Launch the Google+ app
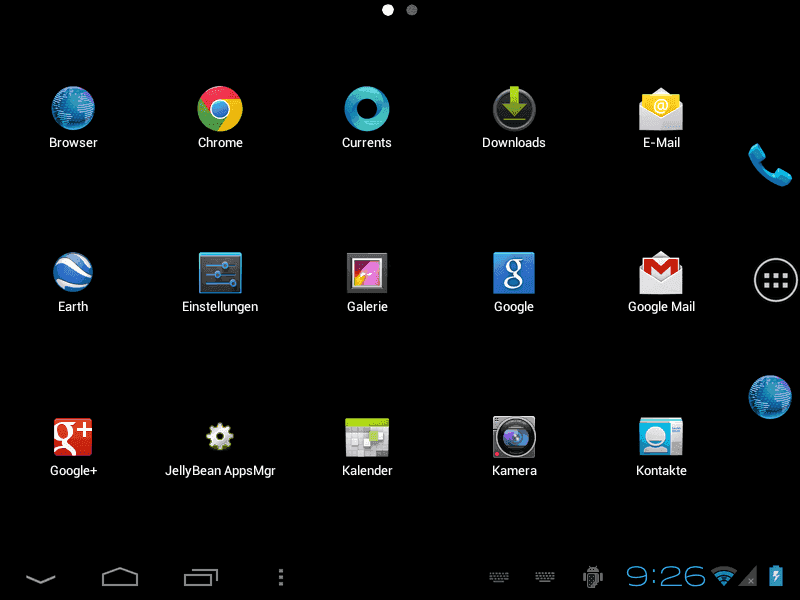Viewport: 800px width, 600px height. (73, 447)
